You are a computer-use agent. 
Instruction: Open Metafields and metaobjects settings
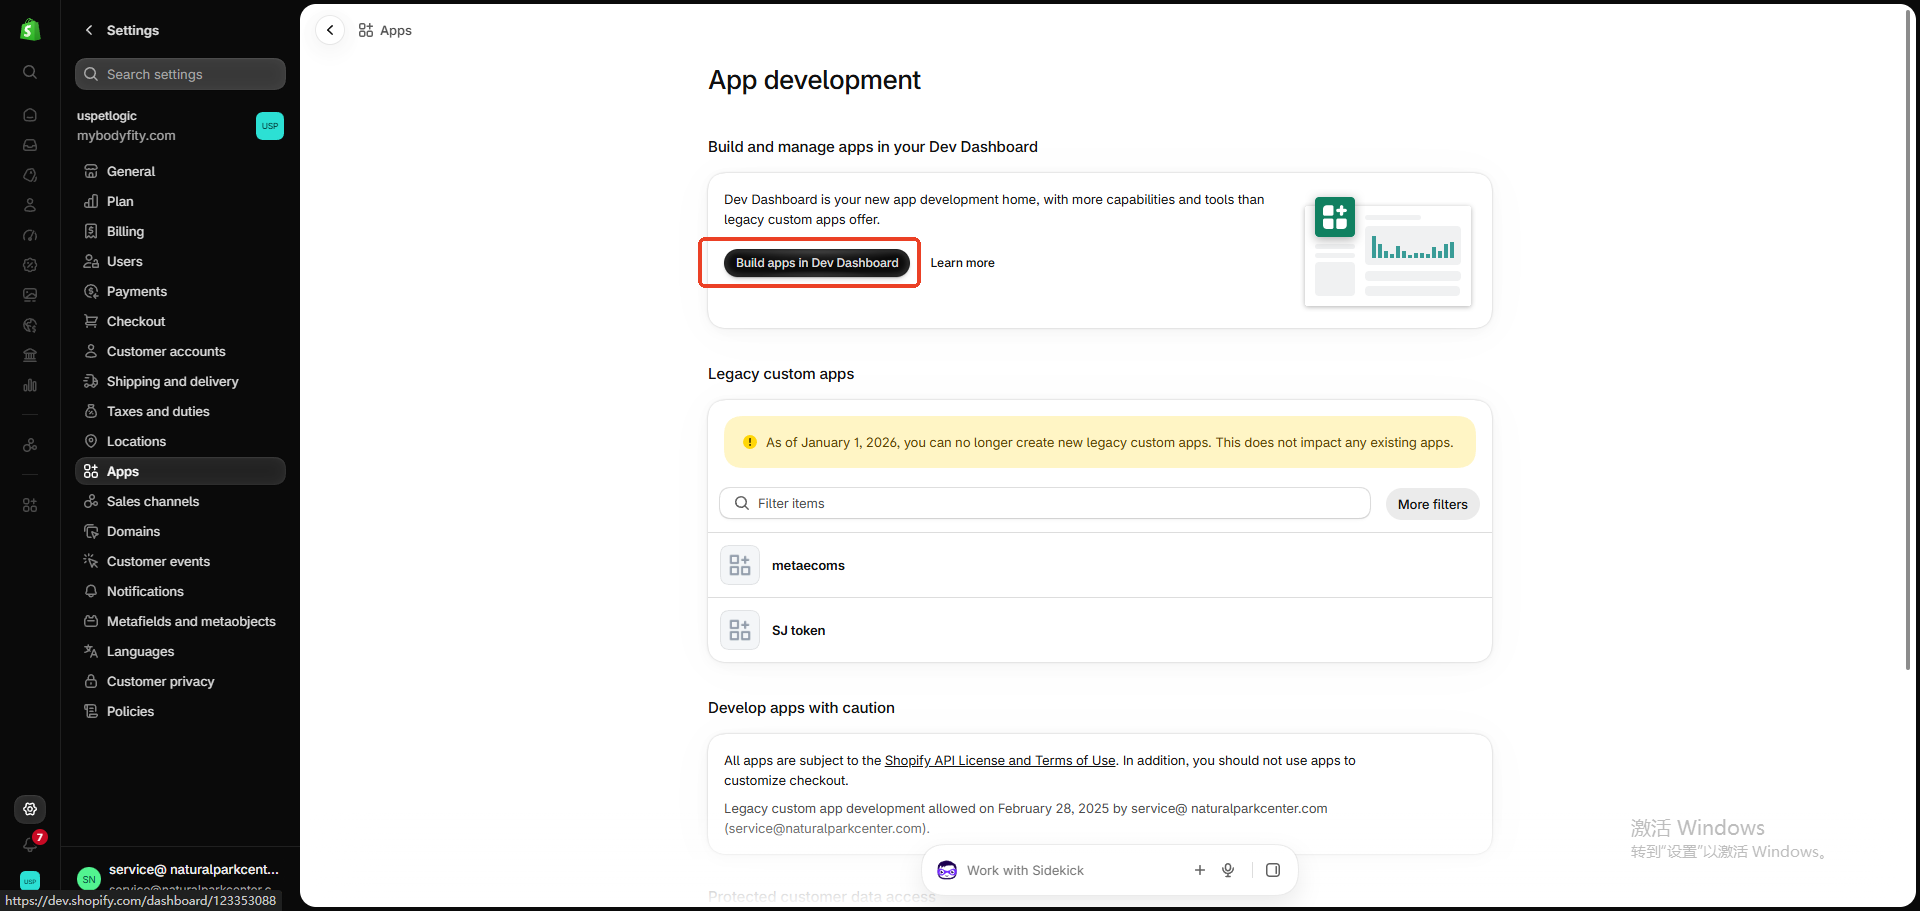point(180,621)
